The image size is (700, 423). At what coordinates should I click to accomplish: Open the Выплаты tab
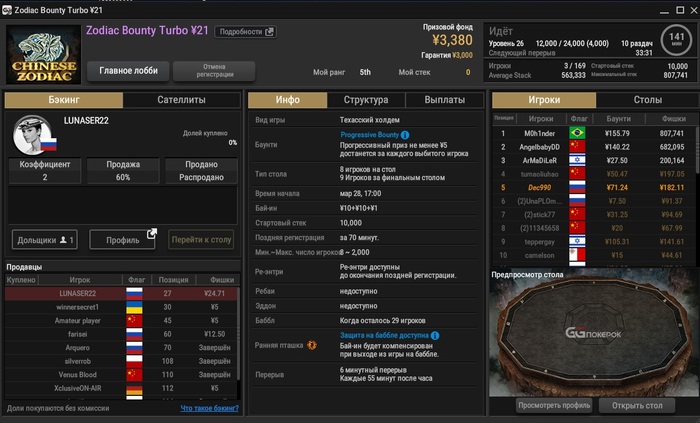point(445,100)
